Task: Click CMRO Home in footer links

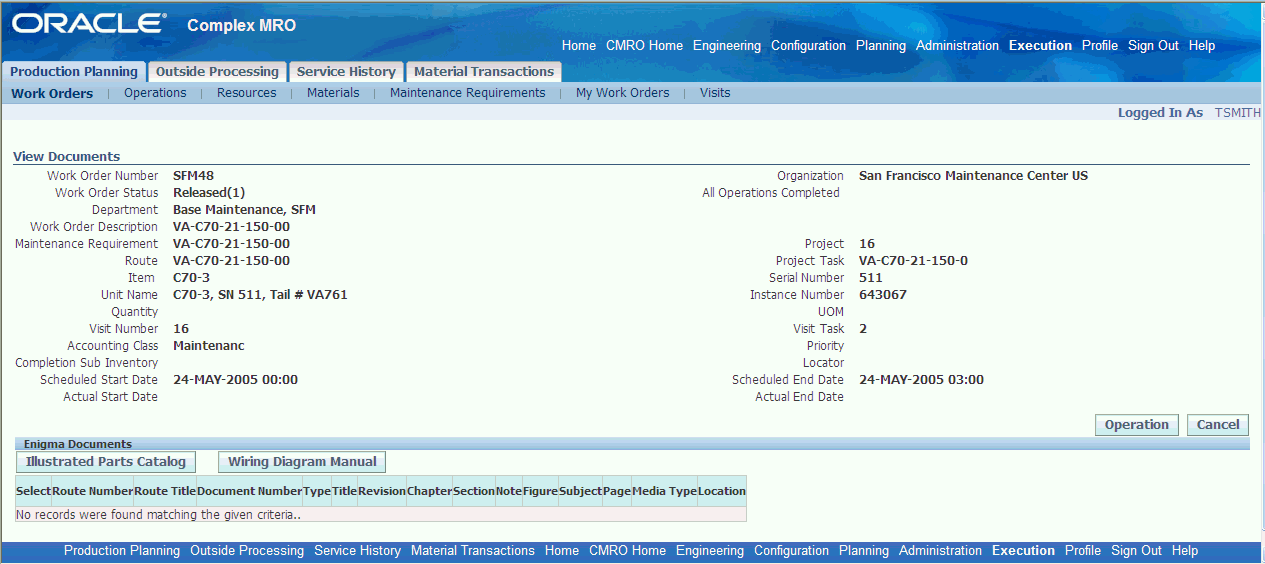Action: pos(627,551)
